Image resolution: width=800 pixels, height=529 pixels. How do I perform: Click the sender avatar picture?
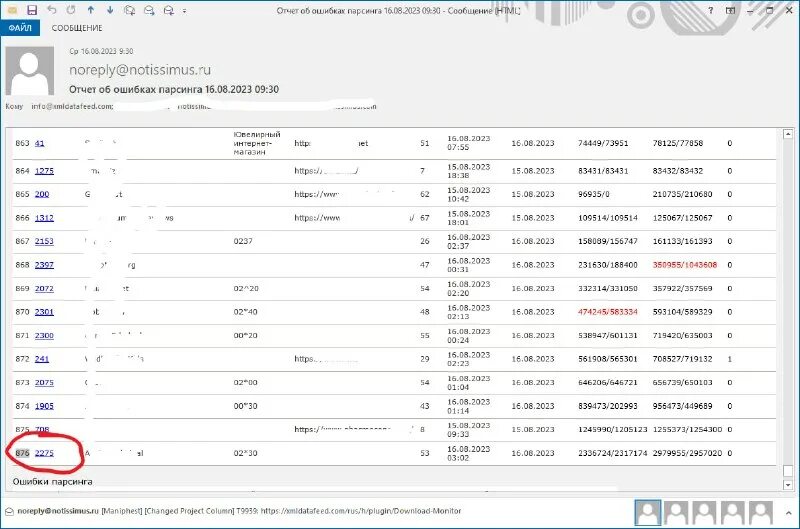click(30, 70)
